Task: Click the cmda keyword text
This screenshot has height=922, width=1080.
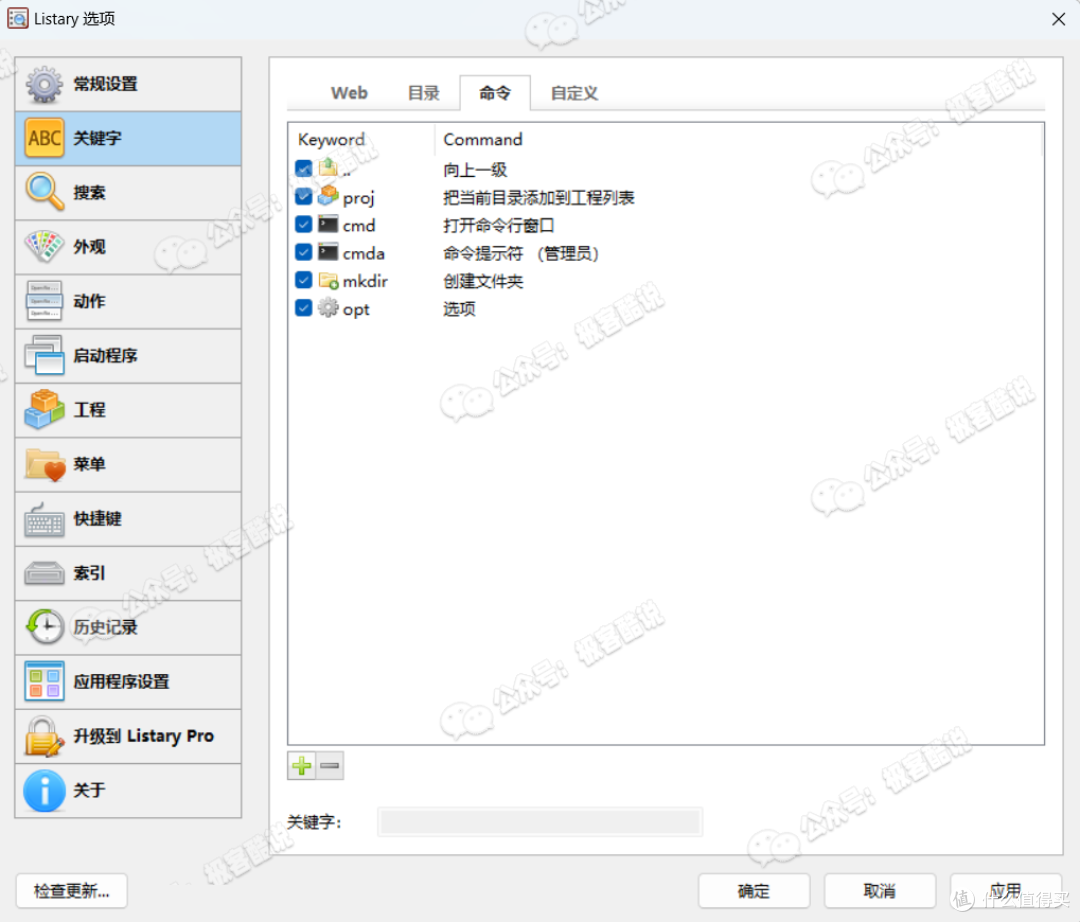Action: pos(364,253)
